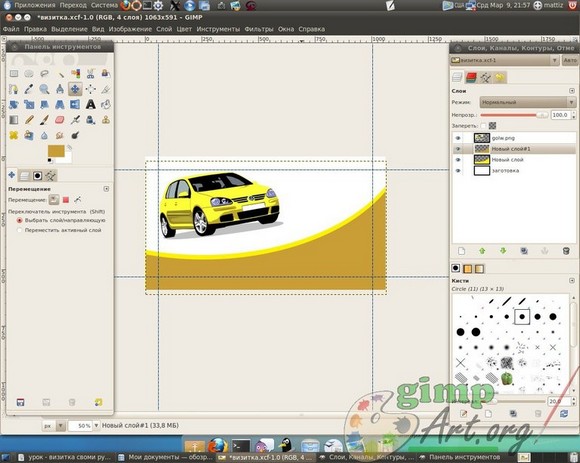580x463 pixels.
Task: Select the Crop tool
Action: click(106, 89)
